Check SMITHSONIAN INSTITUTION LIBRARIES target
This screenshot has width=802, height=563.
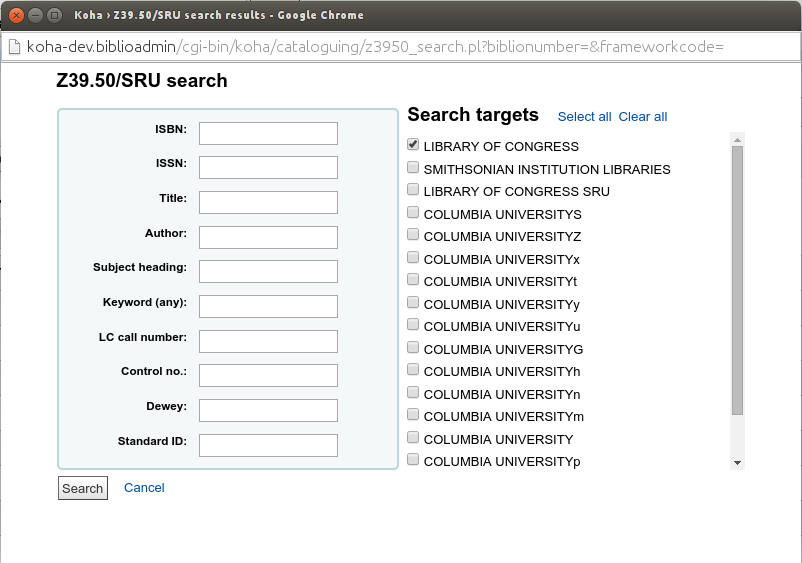pos(413,168)
